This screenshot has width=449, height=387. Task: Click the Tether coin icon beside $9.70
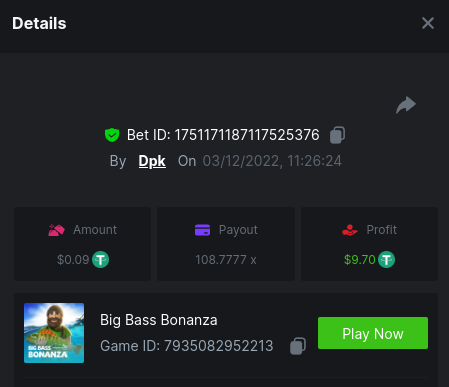tap(386, 260)
